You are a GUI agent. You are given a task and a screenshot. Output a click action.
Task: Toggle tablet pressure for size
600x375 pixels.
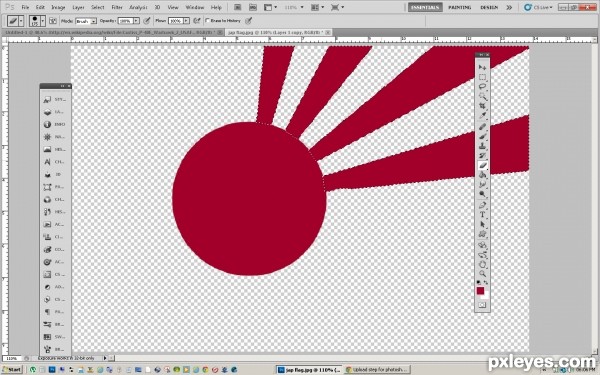coord(249,21)
